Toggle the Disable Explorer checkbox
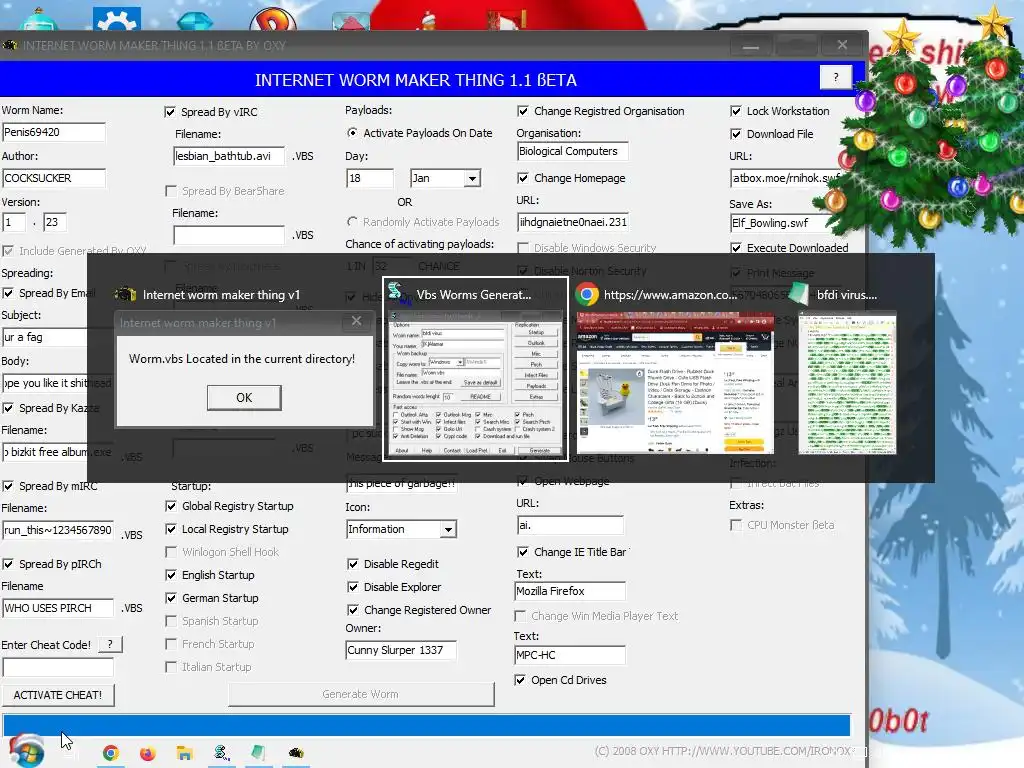The height and width of the screenshot is (768, 1024). pyautogui.click(x=353, y=587)
